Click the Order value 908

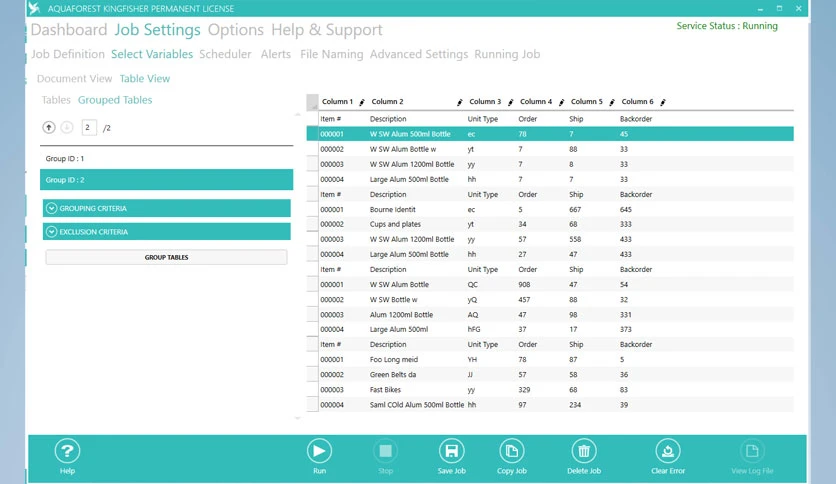[x=524, y=285]
